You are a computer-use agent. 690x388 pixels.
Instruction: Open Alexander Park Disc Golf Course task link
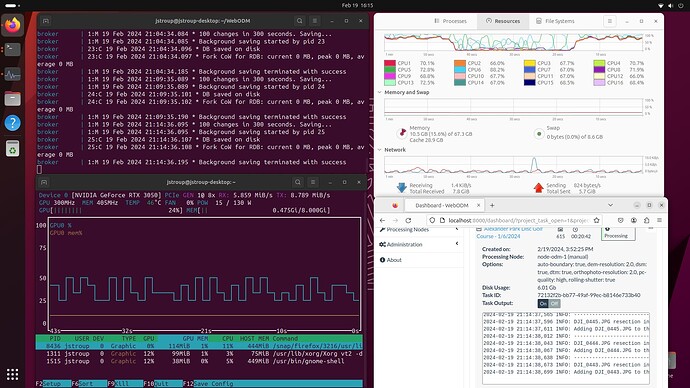[509, 232]
